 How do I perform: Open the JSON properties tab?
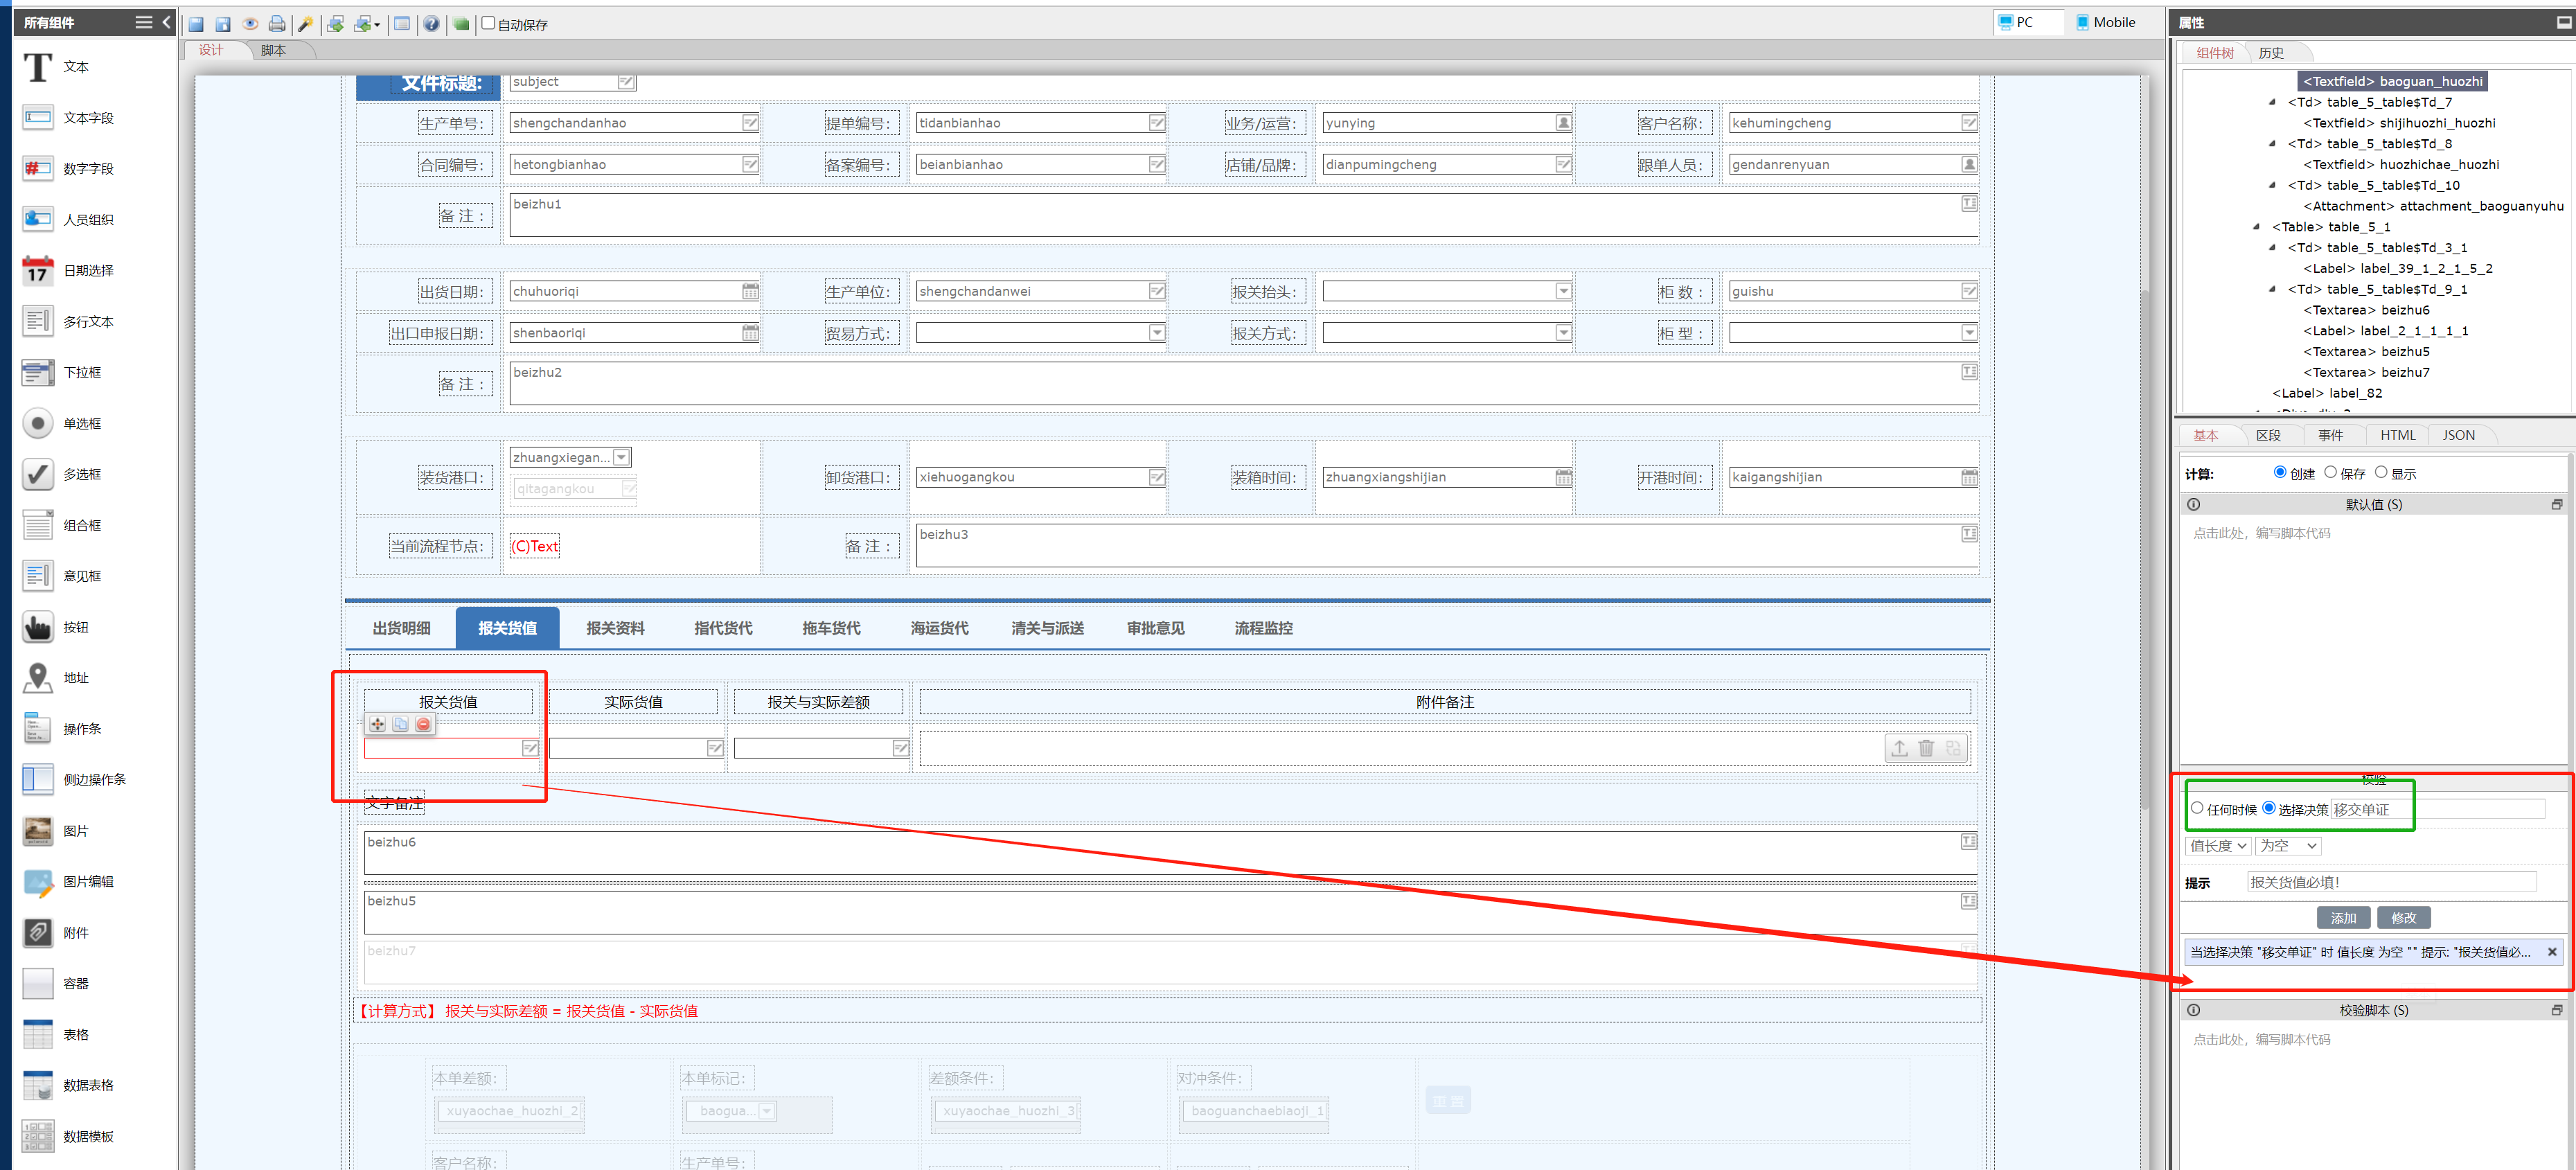point(2458,435)
